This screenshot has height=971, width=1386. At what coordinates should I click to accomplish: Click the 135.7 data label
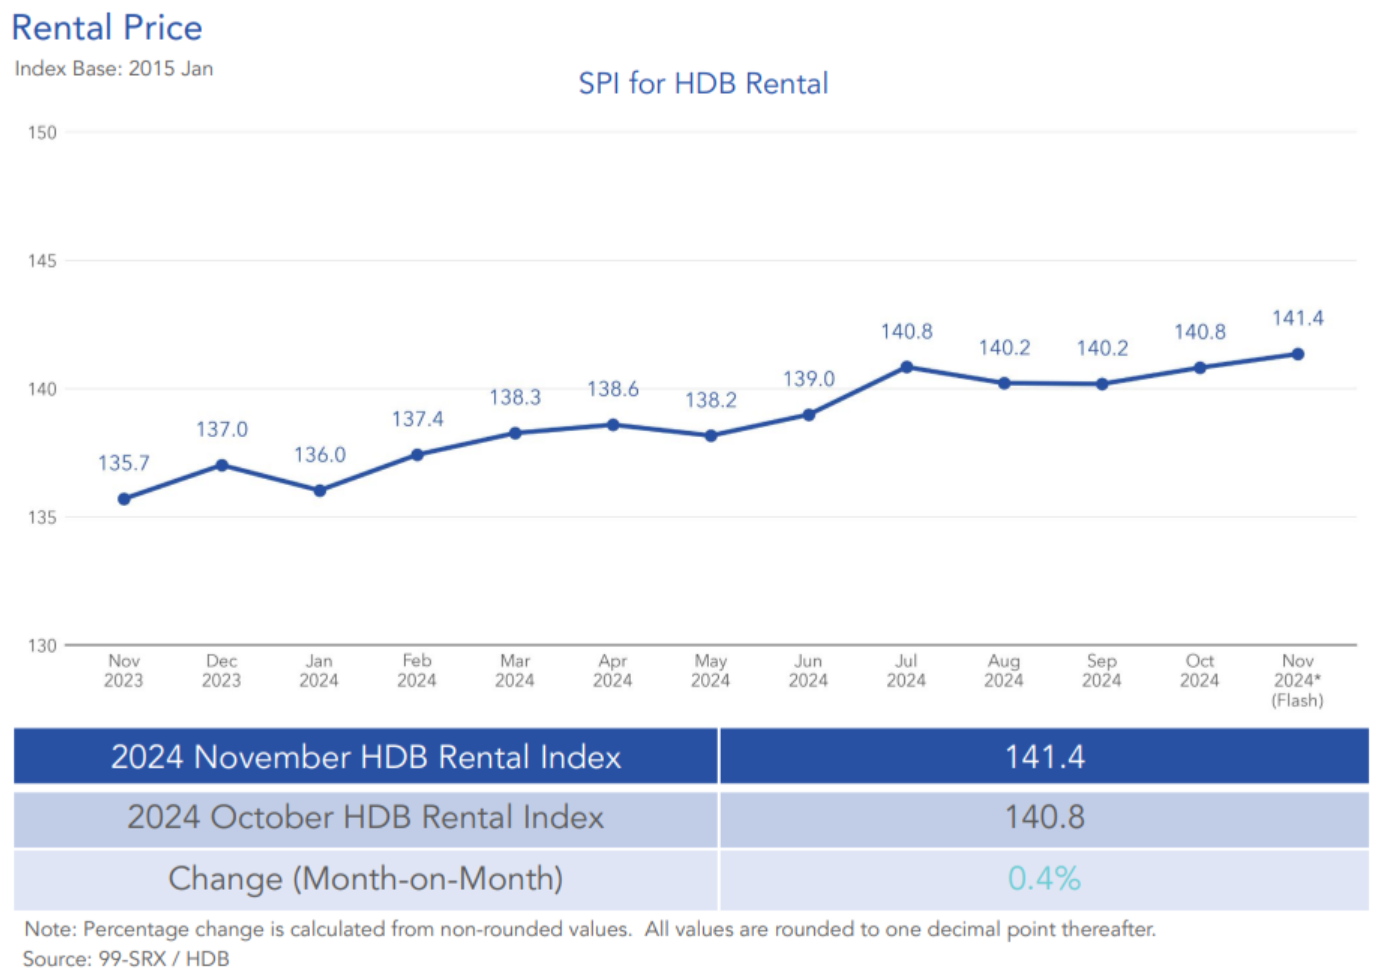(124, 463)
